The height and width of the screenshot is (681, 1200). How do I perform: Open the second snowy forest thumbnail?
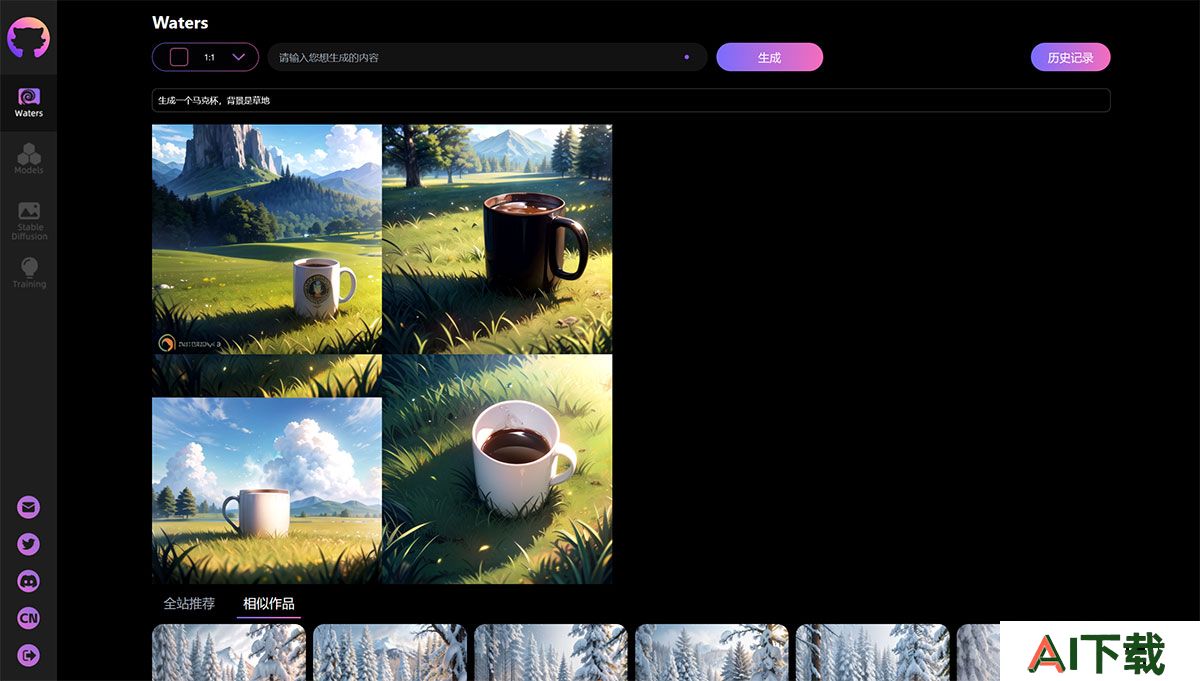tap(390, 652)
